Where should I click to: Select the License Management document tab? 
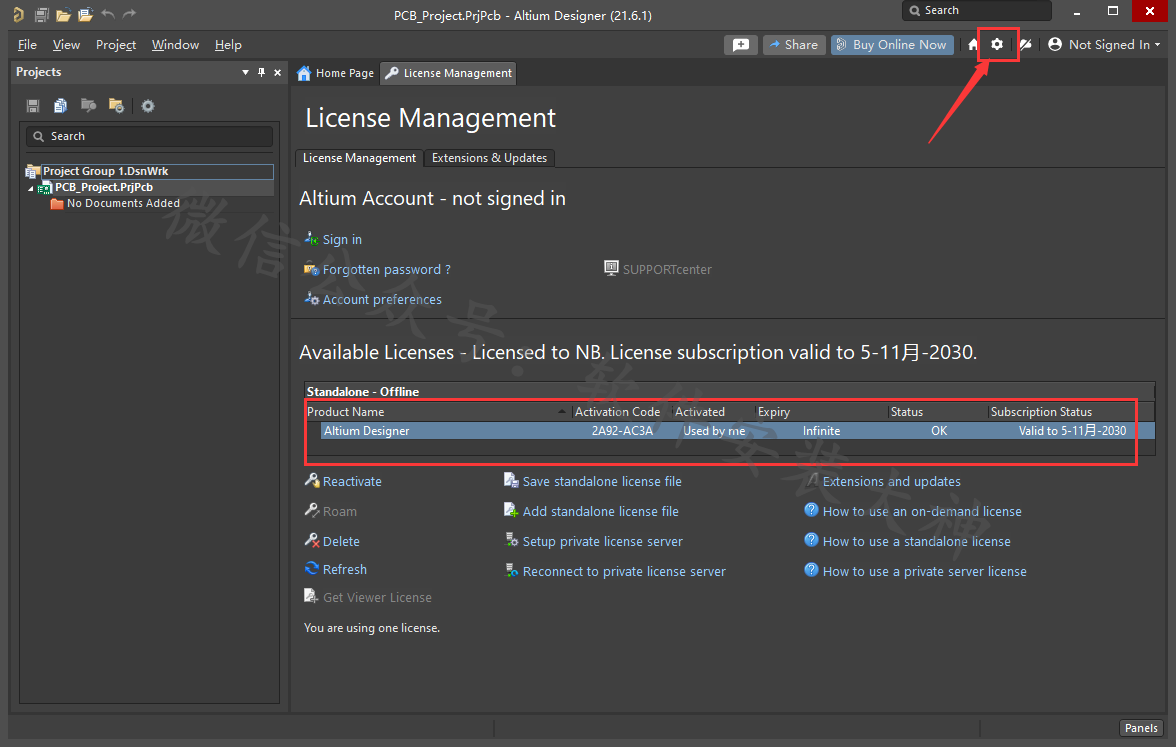[x=448, y=74]
